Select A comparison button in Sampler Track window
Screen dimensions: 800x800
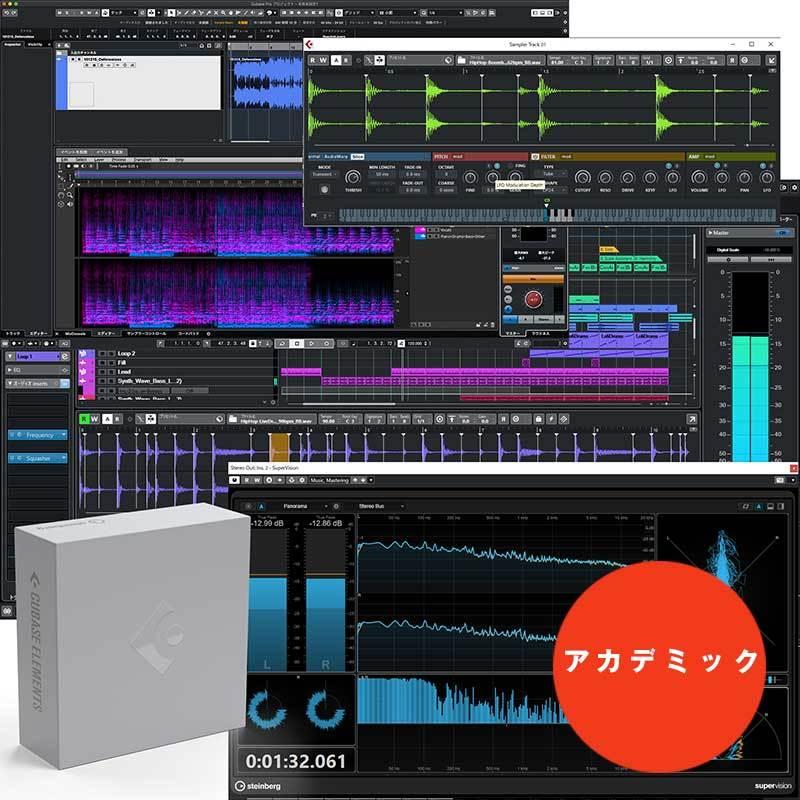(x=336, y=60)
